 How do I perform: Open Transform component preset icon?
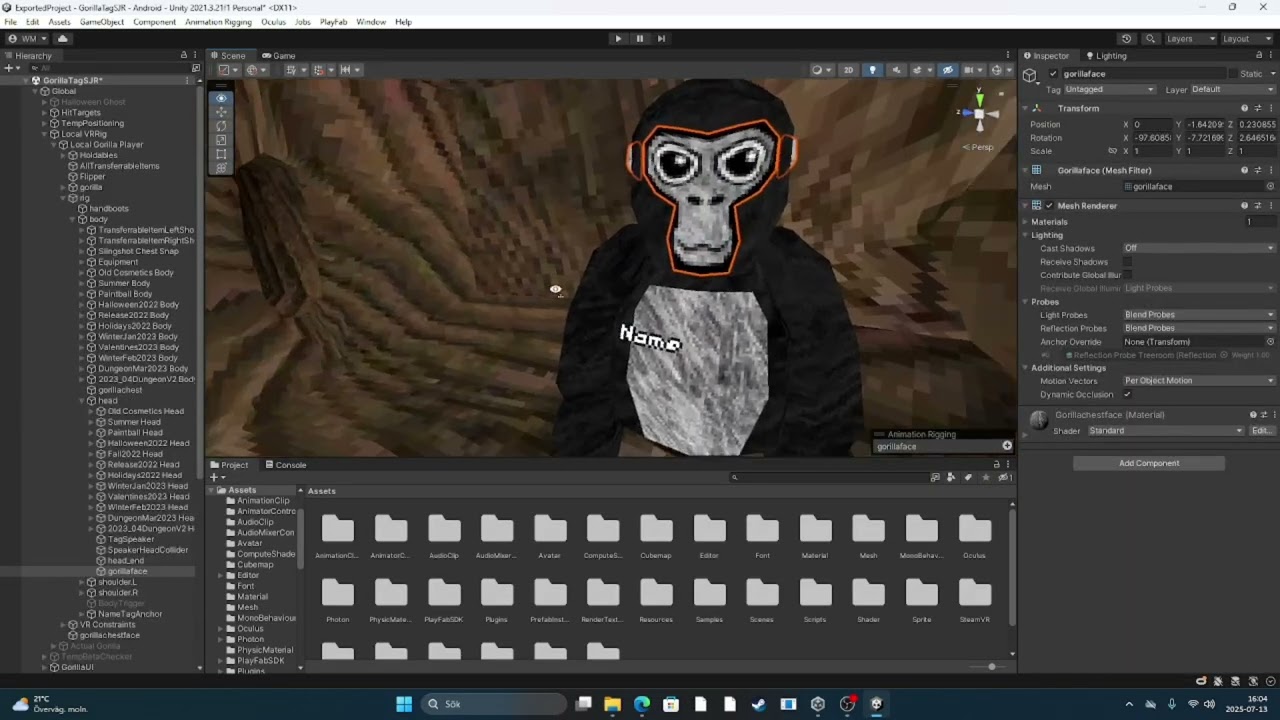[1258, 108]
